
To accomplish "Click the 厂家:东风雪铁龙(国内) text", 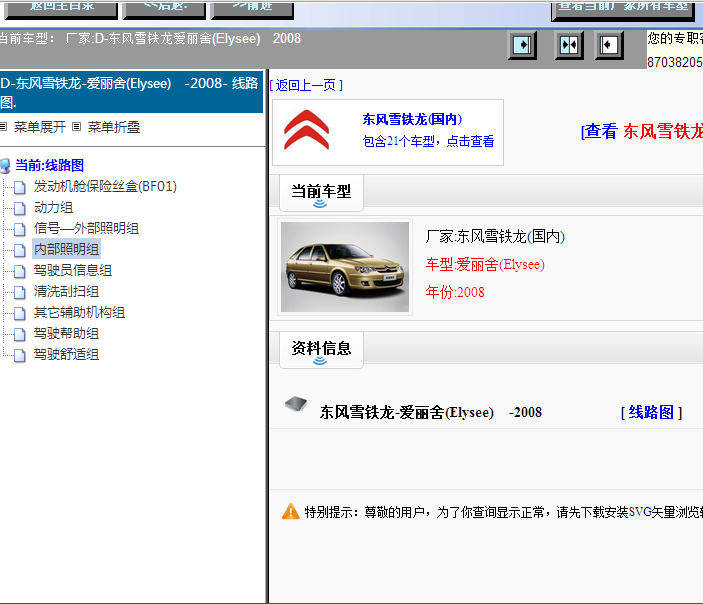I will (495, 236).
